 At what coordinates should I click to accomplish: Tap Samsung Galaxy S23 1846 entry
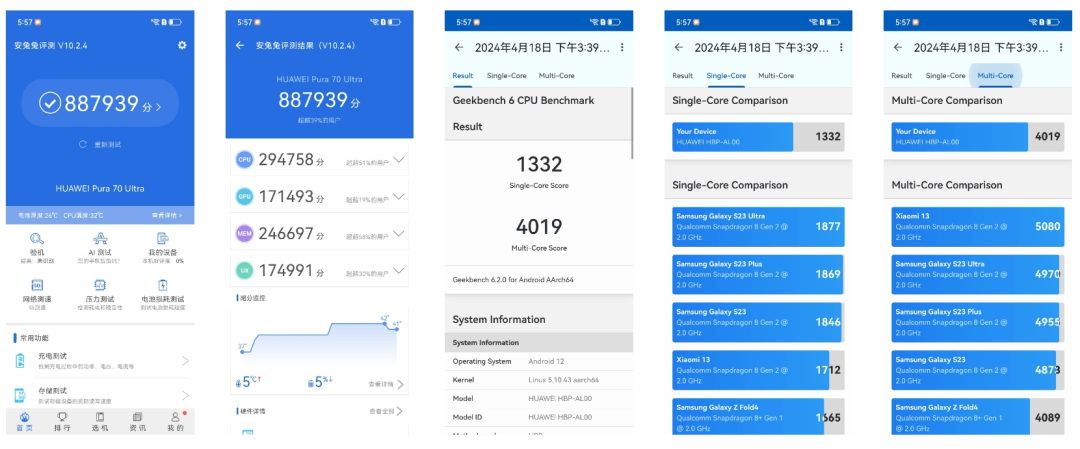click(x=758, y=322)
